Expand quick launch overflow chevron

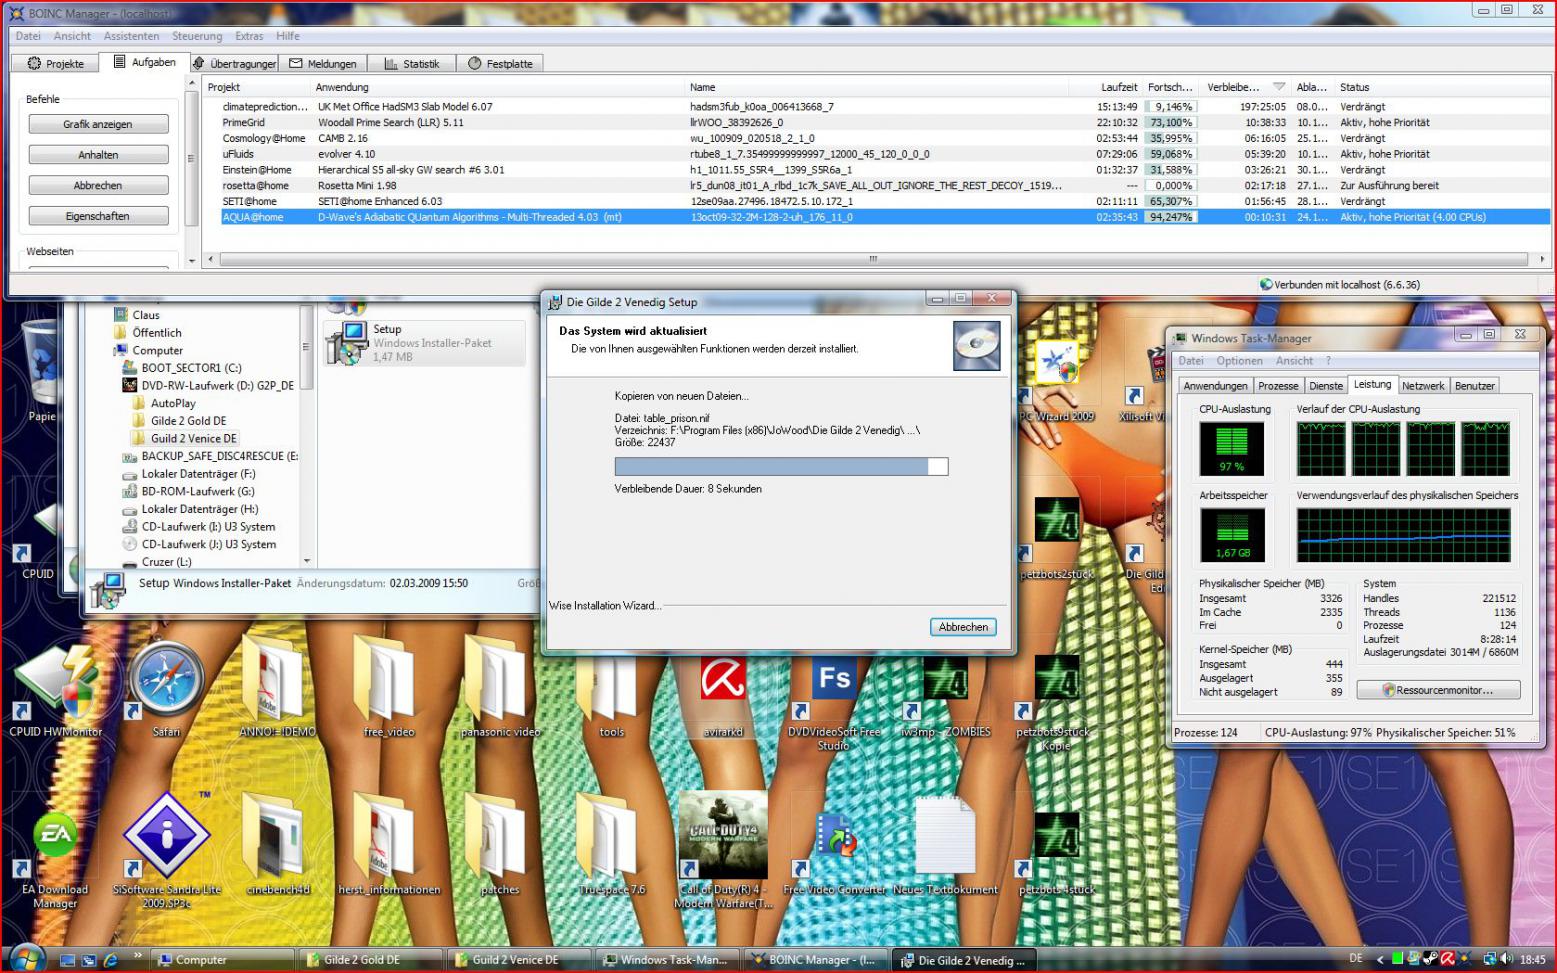(x=138, y=957)
